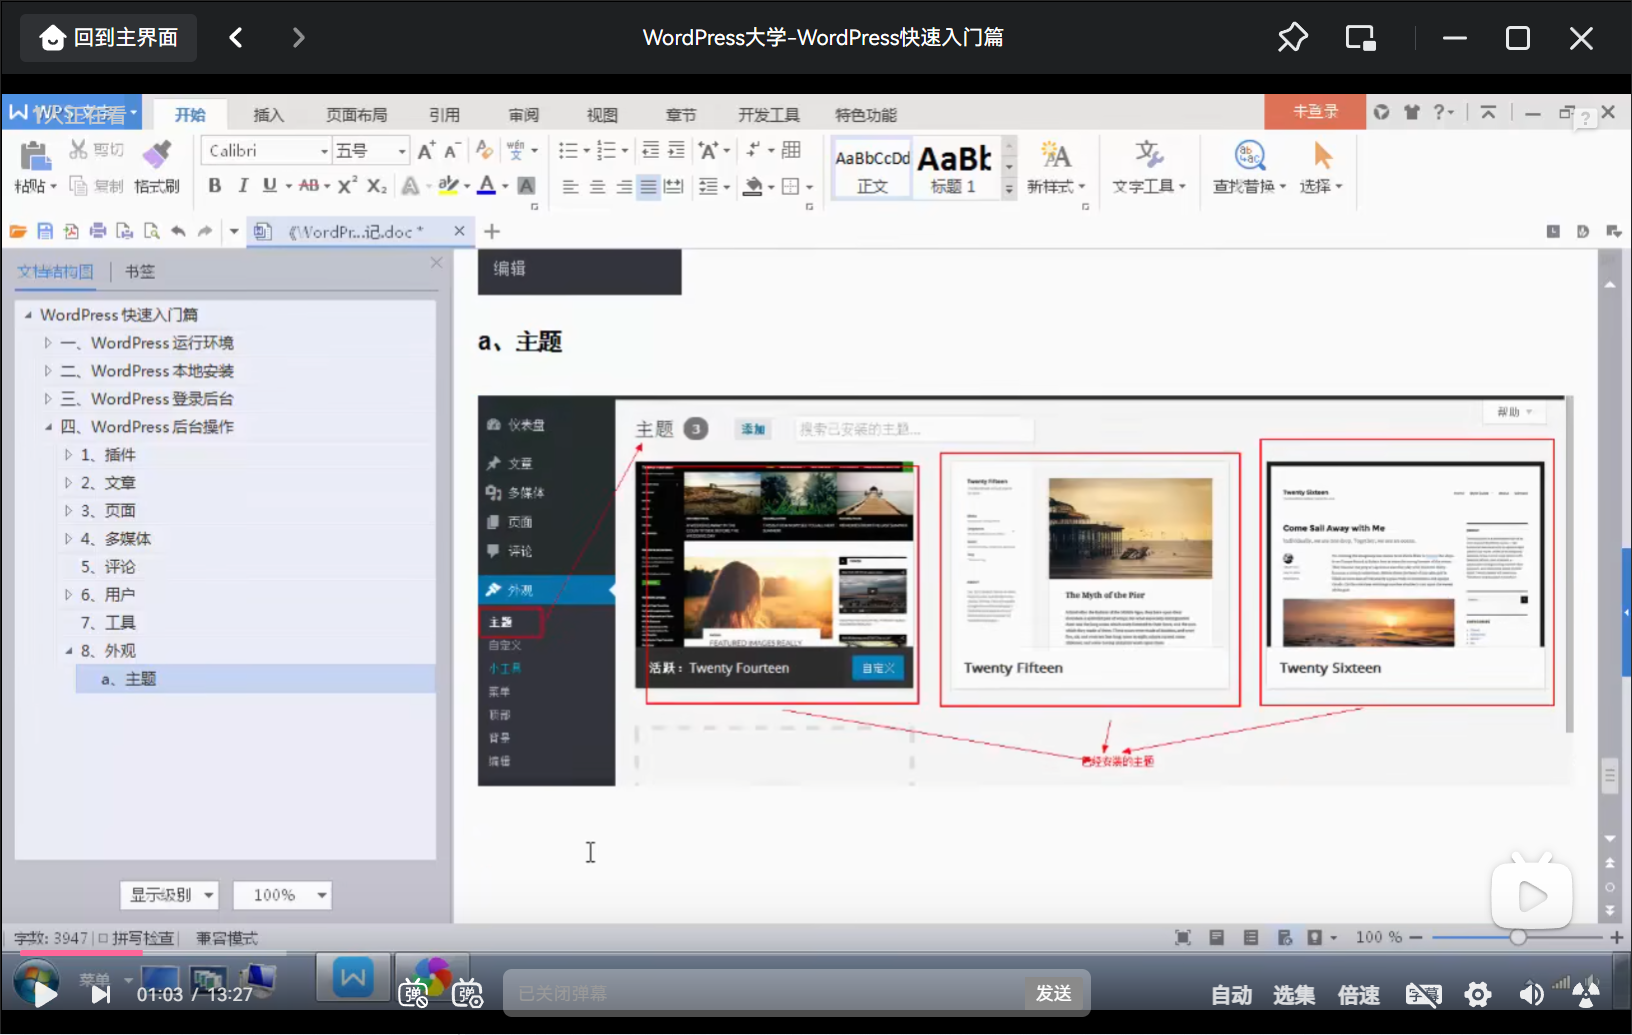Click the print icon in quick toolbar
The width and height of the screenshot is (1632, 1035).
coord(98,231)
